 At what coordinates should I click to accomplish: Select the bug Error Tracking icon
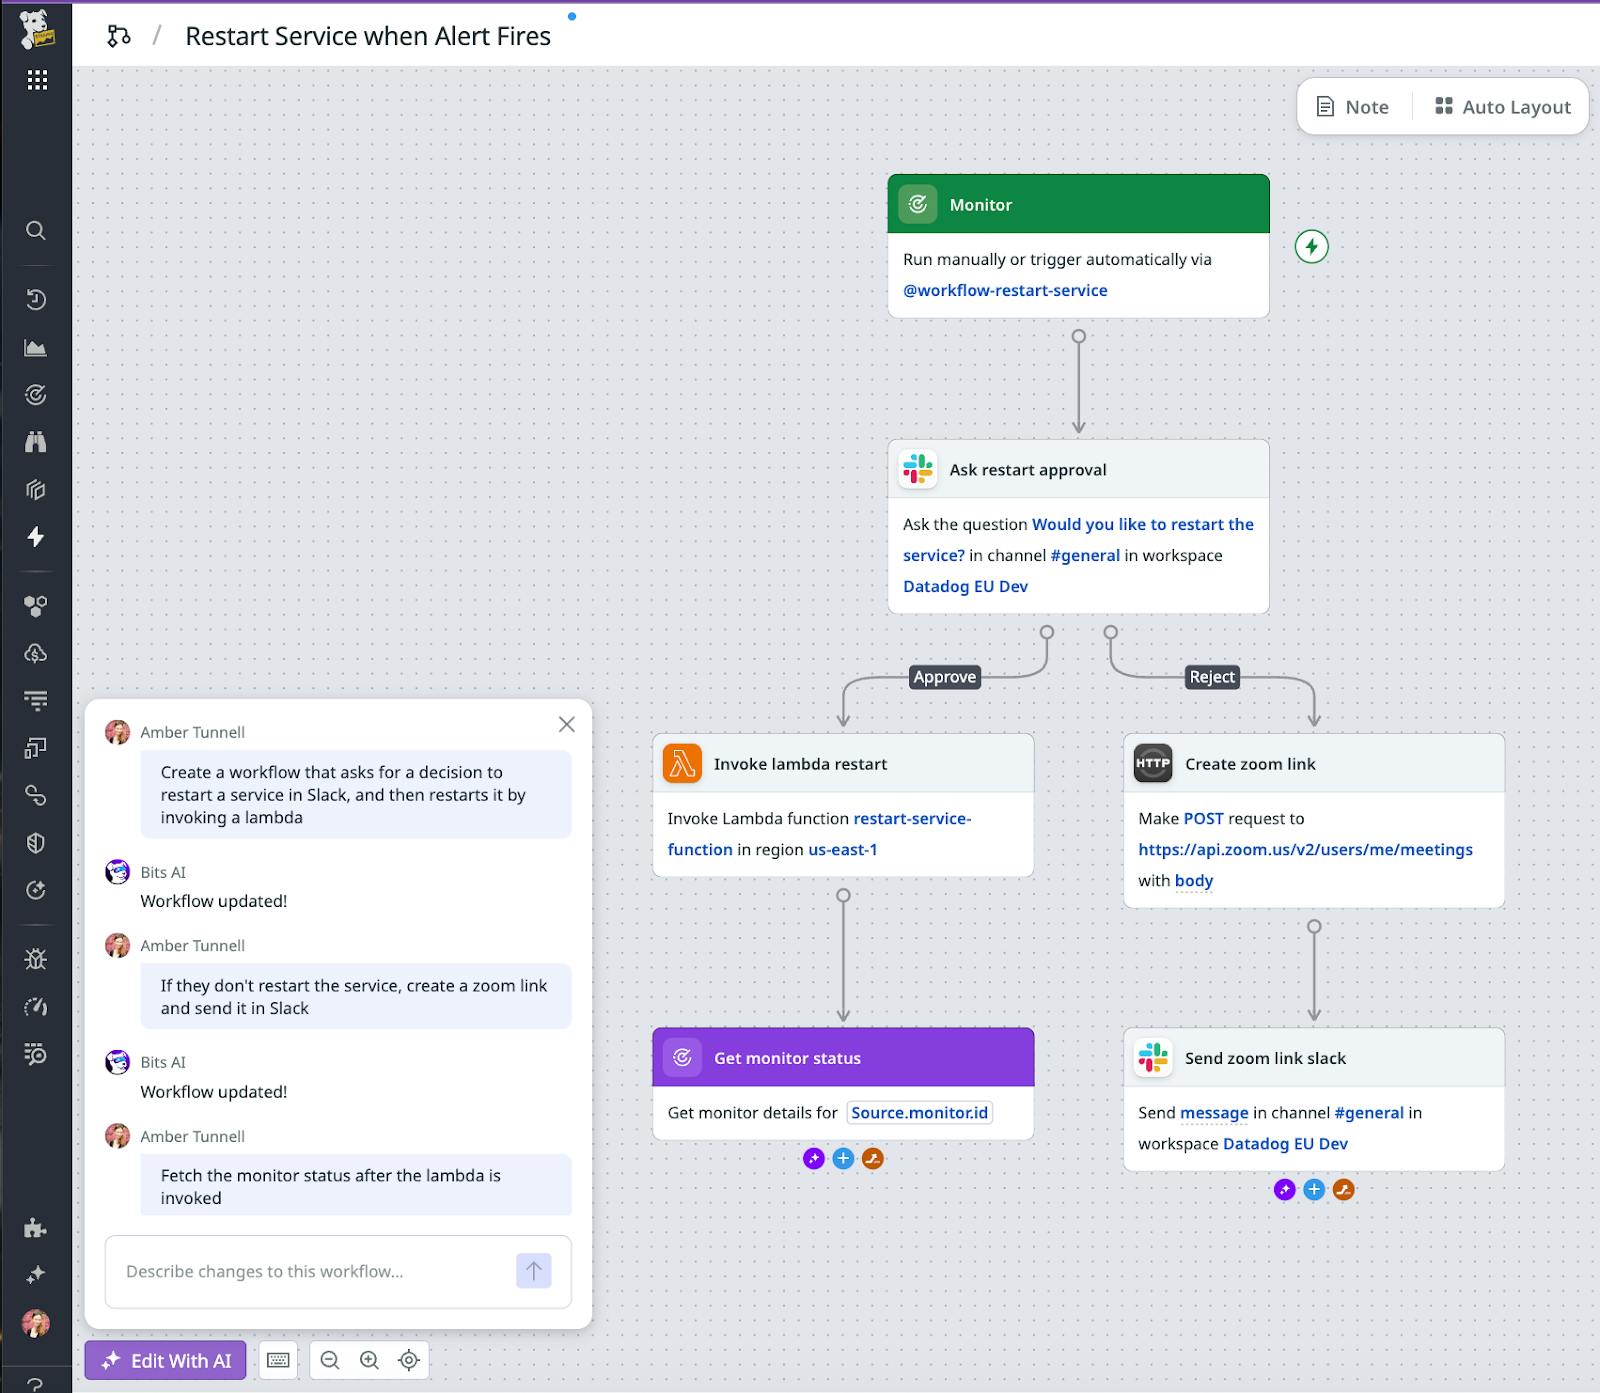tap(36, 959)
